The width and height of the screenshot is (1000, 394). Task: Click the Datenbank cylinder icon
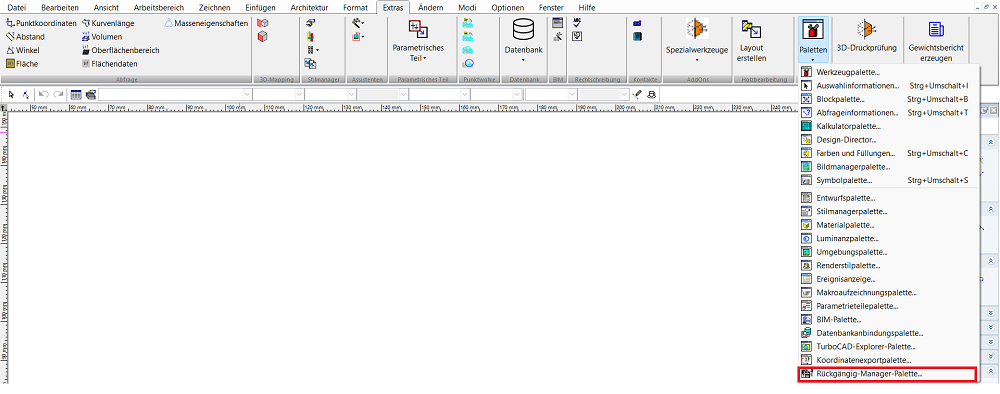(523, 29)
